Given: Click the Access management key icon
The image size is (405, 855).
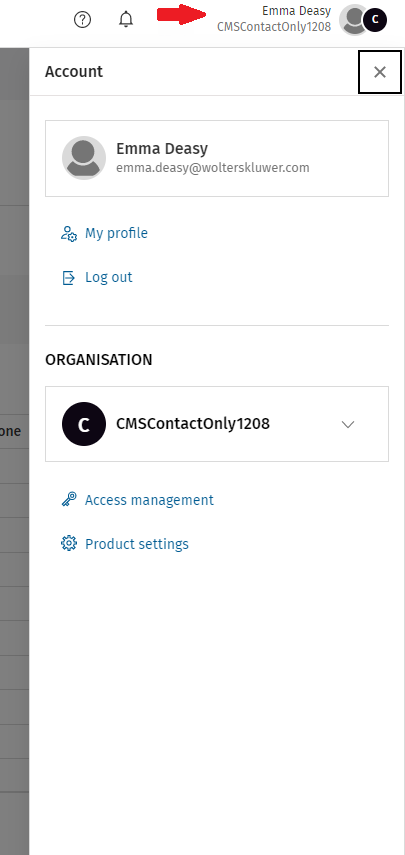Looking at the screenshot, I should pyautogui.click(x=69, y=499).
